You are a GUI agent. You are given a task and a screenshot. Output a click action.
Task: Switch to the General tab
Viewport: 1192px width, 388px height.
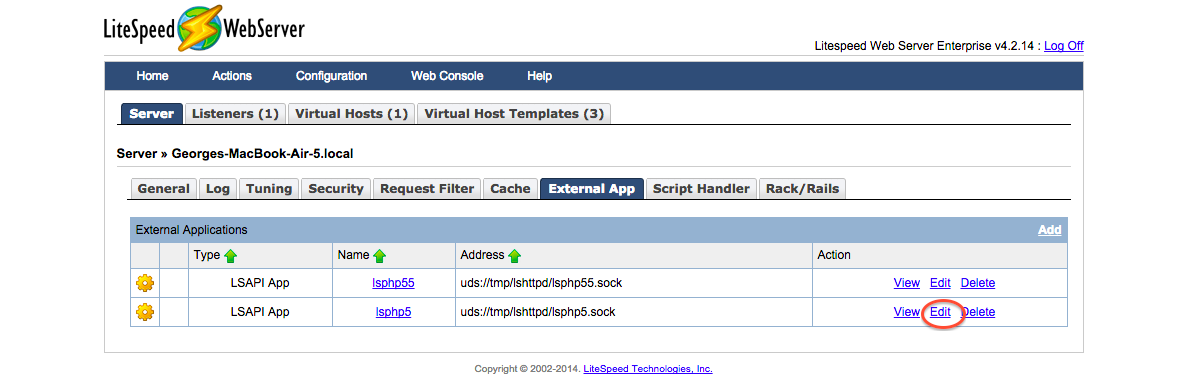(163, 189)
